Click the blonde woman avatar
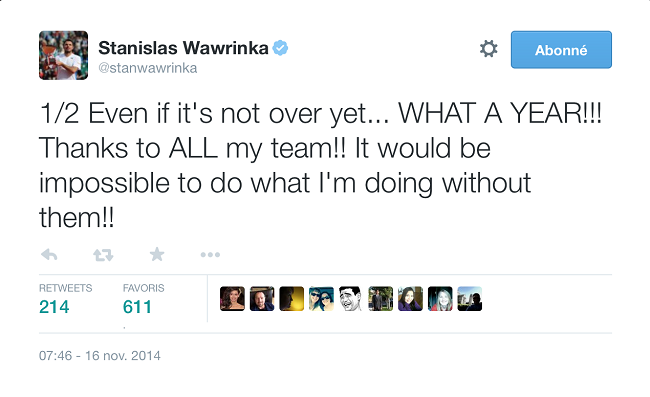This screenshot has height=397, width=650. [440, 298]
